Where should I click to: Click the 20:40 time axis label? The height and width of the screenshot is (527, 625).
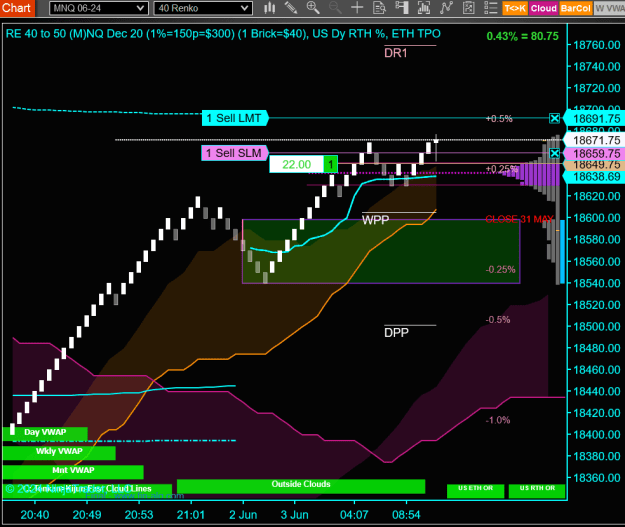pos(35,515)
